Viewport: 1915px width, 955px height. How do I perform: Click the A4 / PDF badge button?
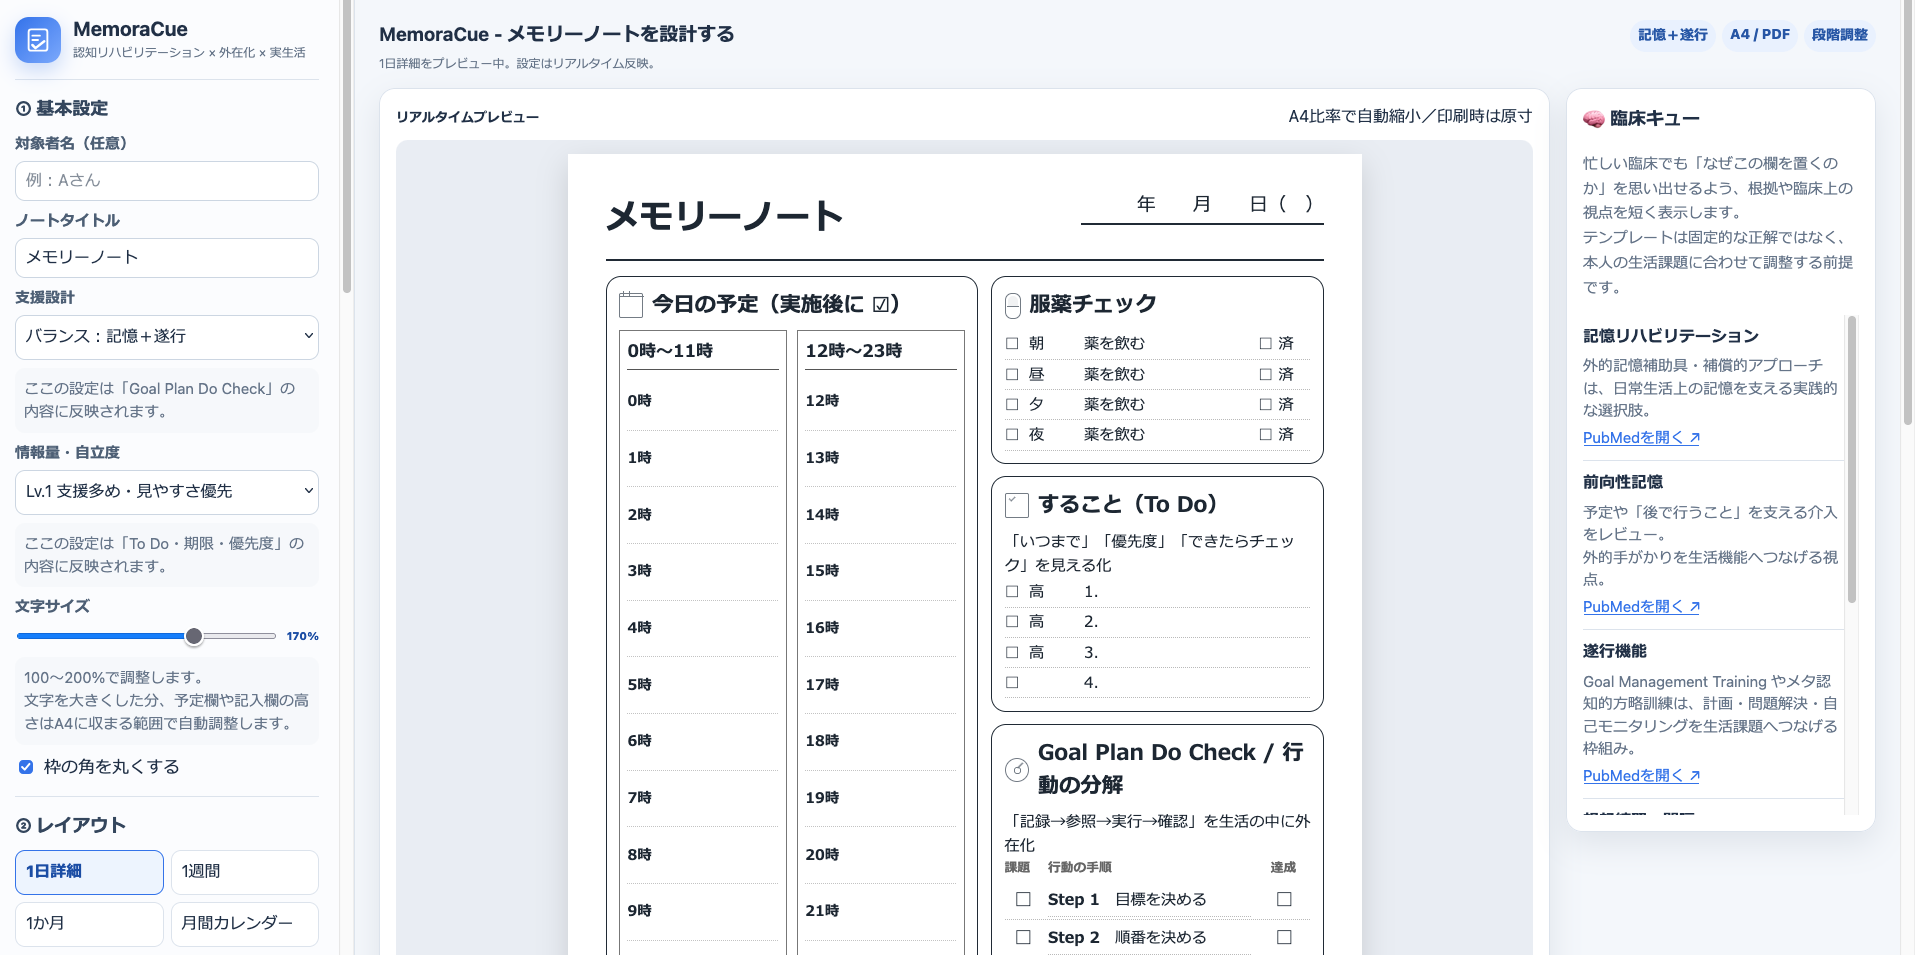point(1760,35)
